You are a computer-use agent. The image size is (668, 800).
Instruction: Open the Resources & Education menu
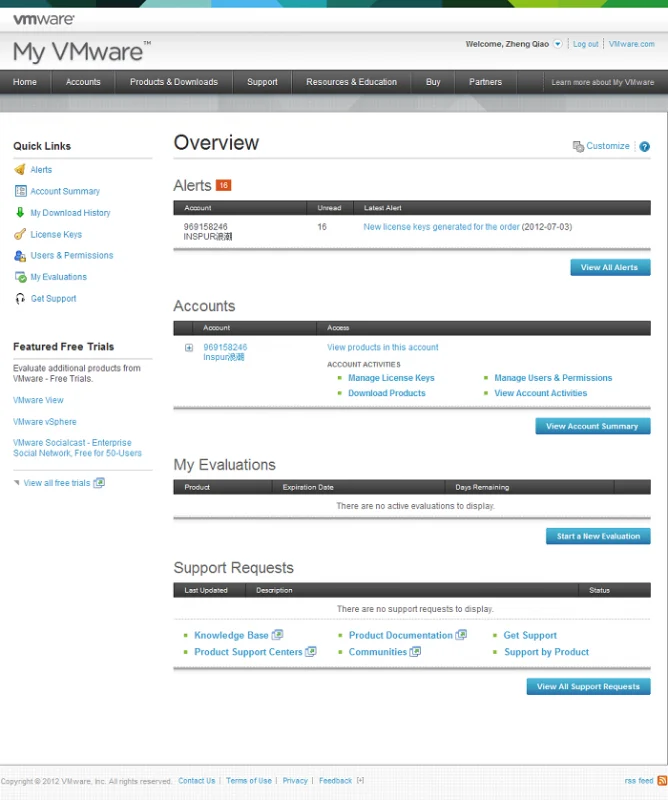tap(351, 82)
